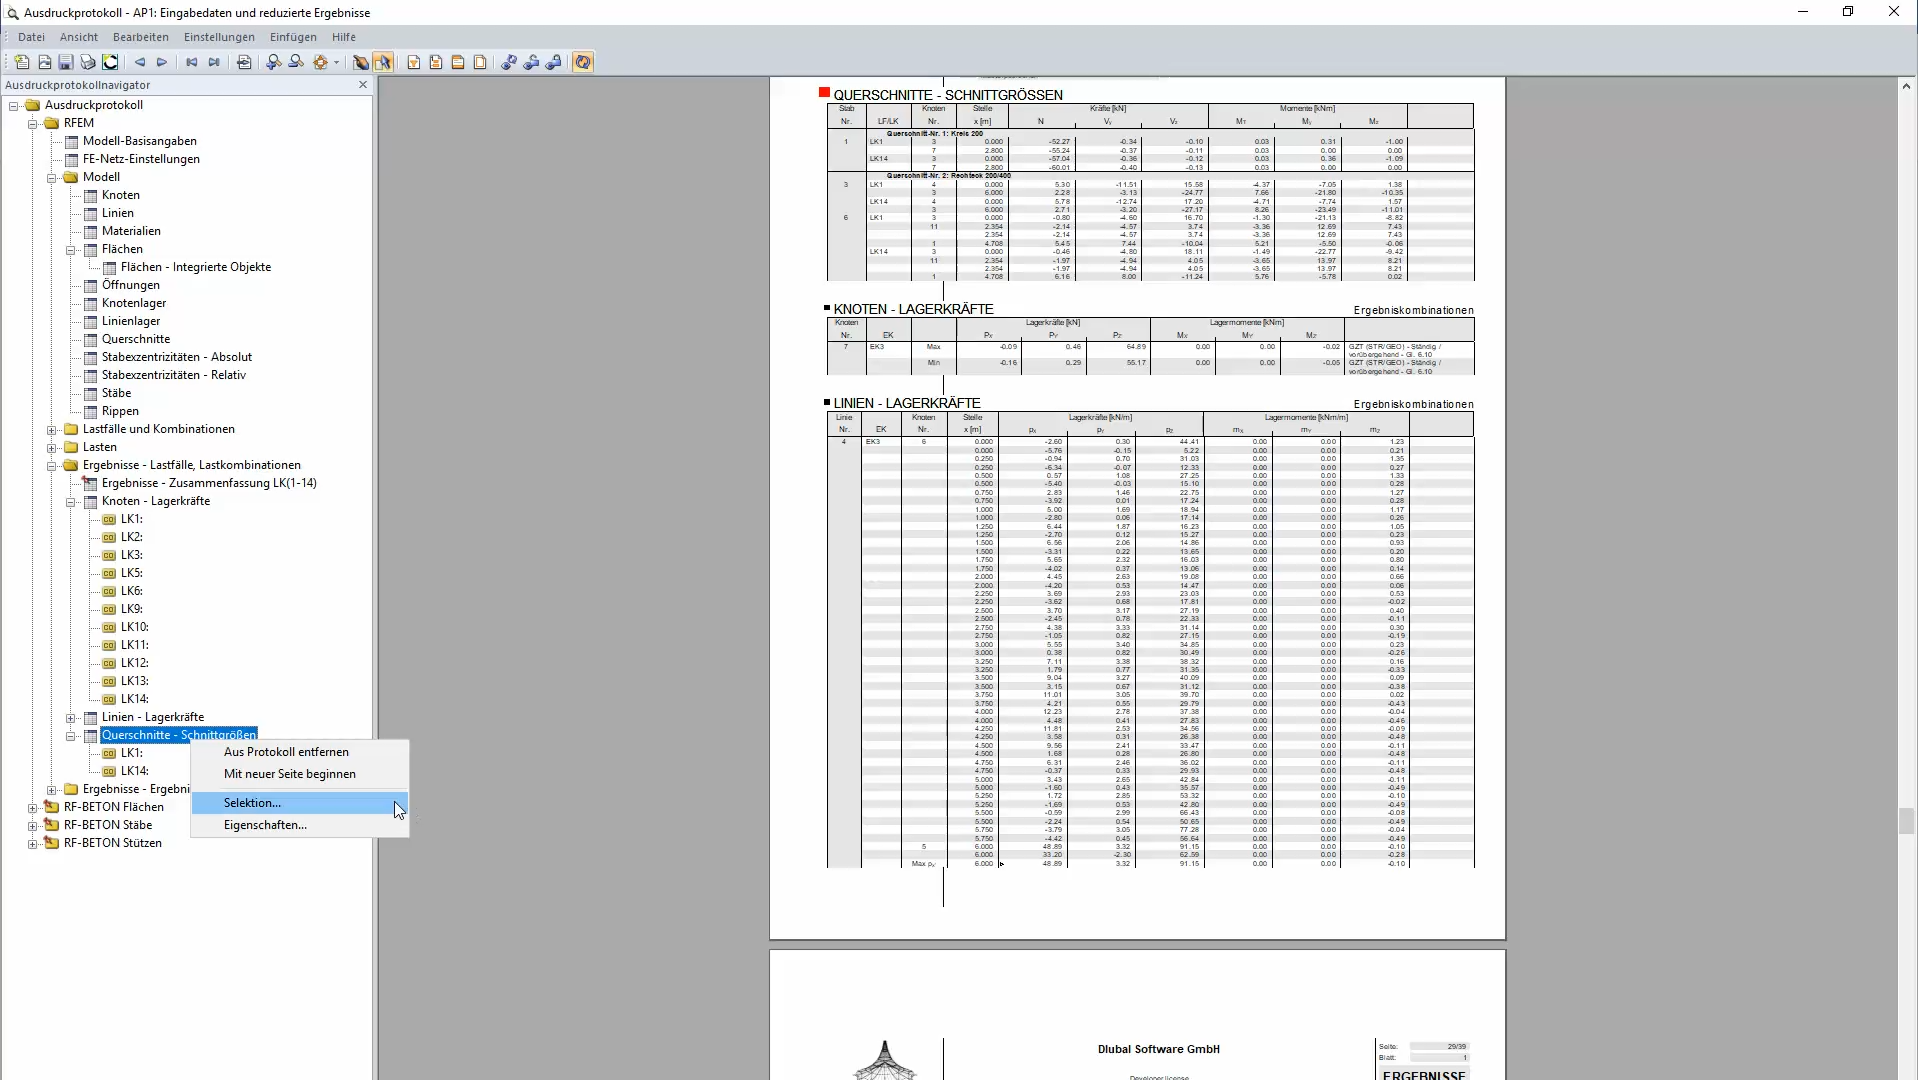
Task: Select the pan/move view tool
Action: coord(322,62)
